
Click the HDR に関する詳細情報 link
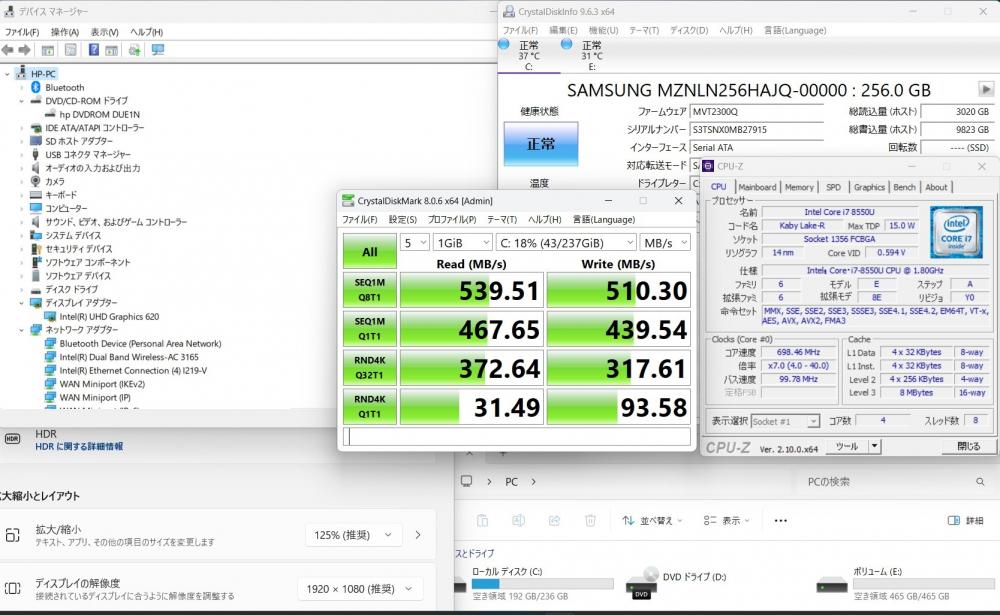point(79,447)
